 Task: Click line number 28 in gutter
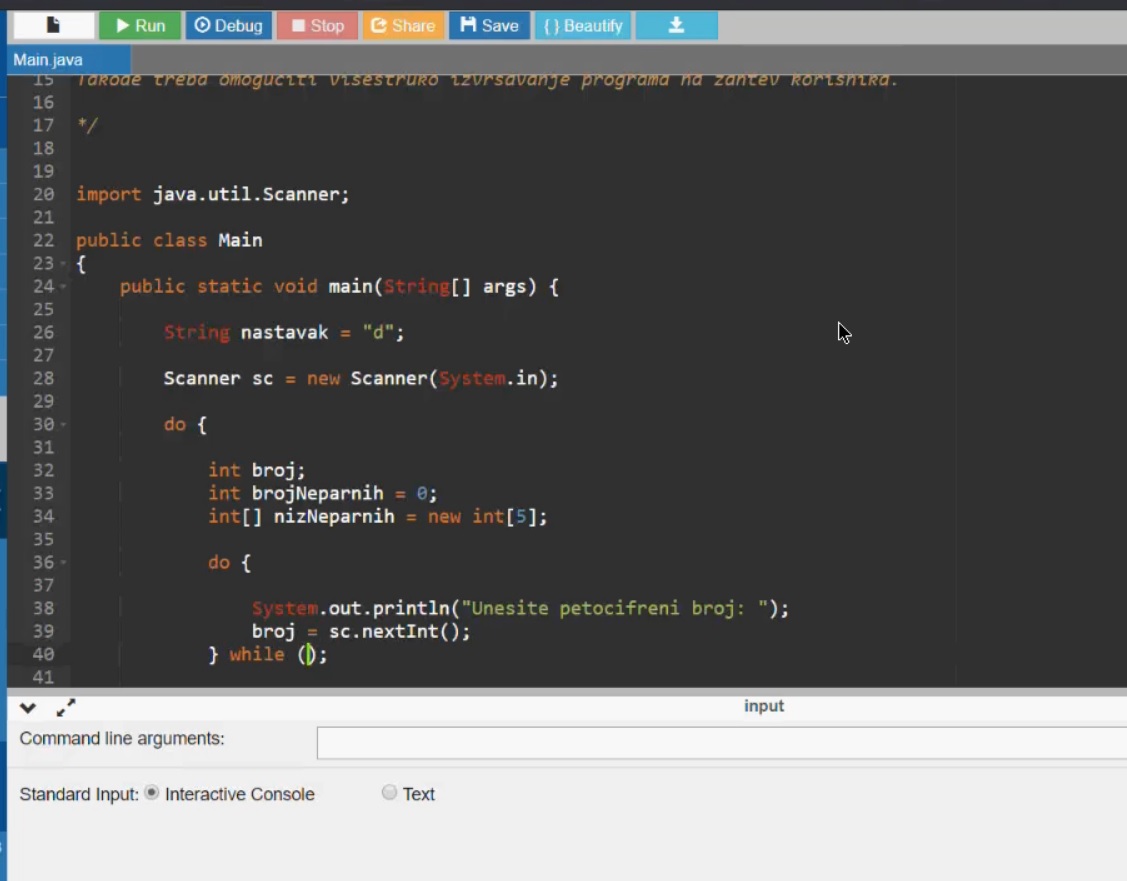point(43,379)
